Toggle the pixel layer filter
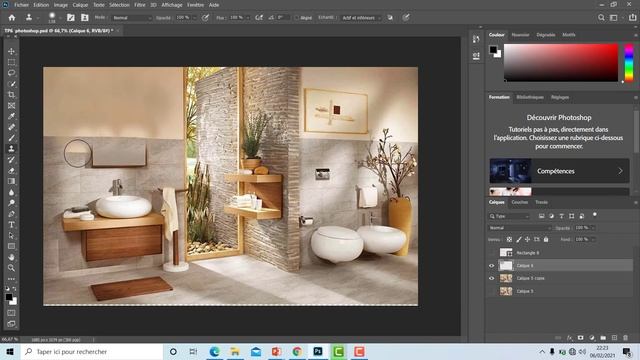 pos(541,216)
